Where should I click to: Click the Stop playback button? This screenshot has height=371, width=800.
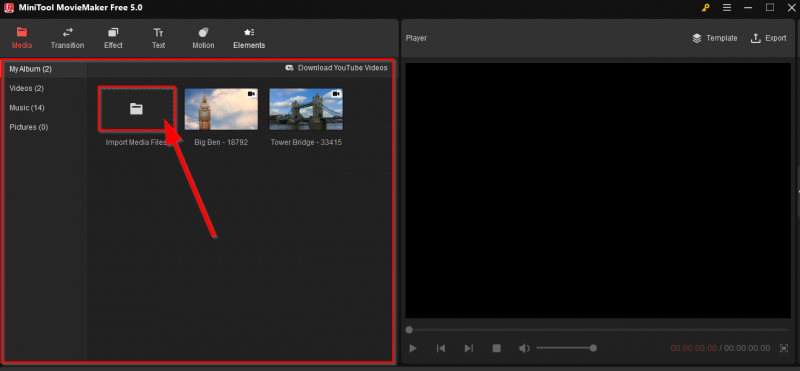496,348
